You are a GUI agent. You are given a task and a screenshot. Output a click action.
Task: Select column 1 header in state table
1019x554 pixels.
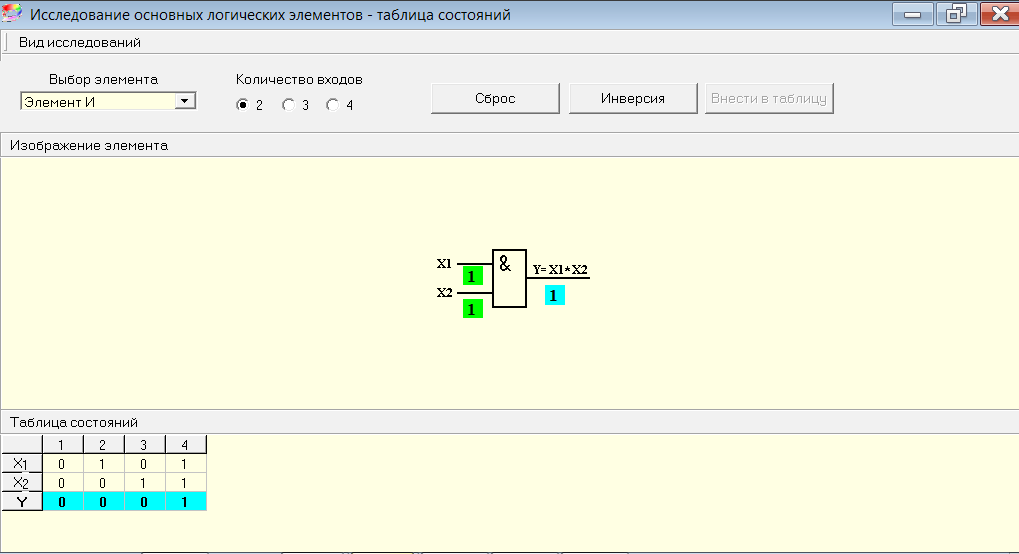tap(62, 445)
